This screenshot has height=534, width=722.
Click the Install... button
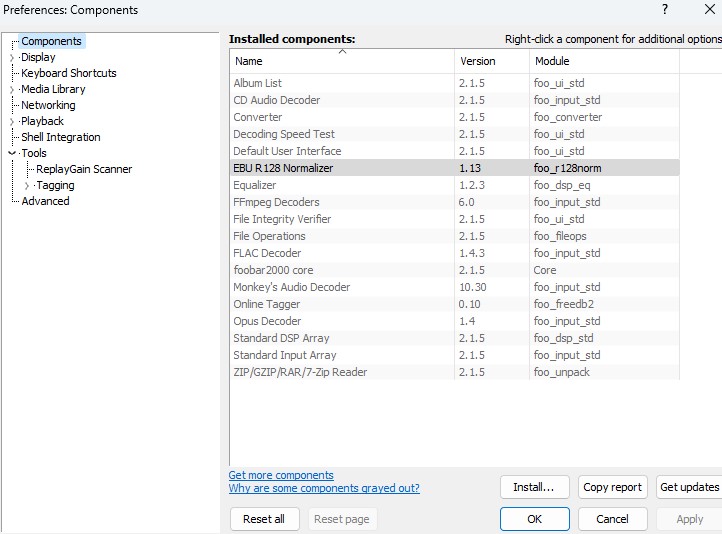pyautogui.click(x=535, y=487)
